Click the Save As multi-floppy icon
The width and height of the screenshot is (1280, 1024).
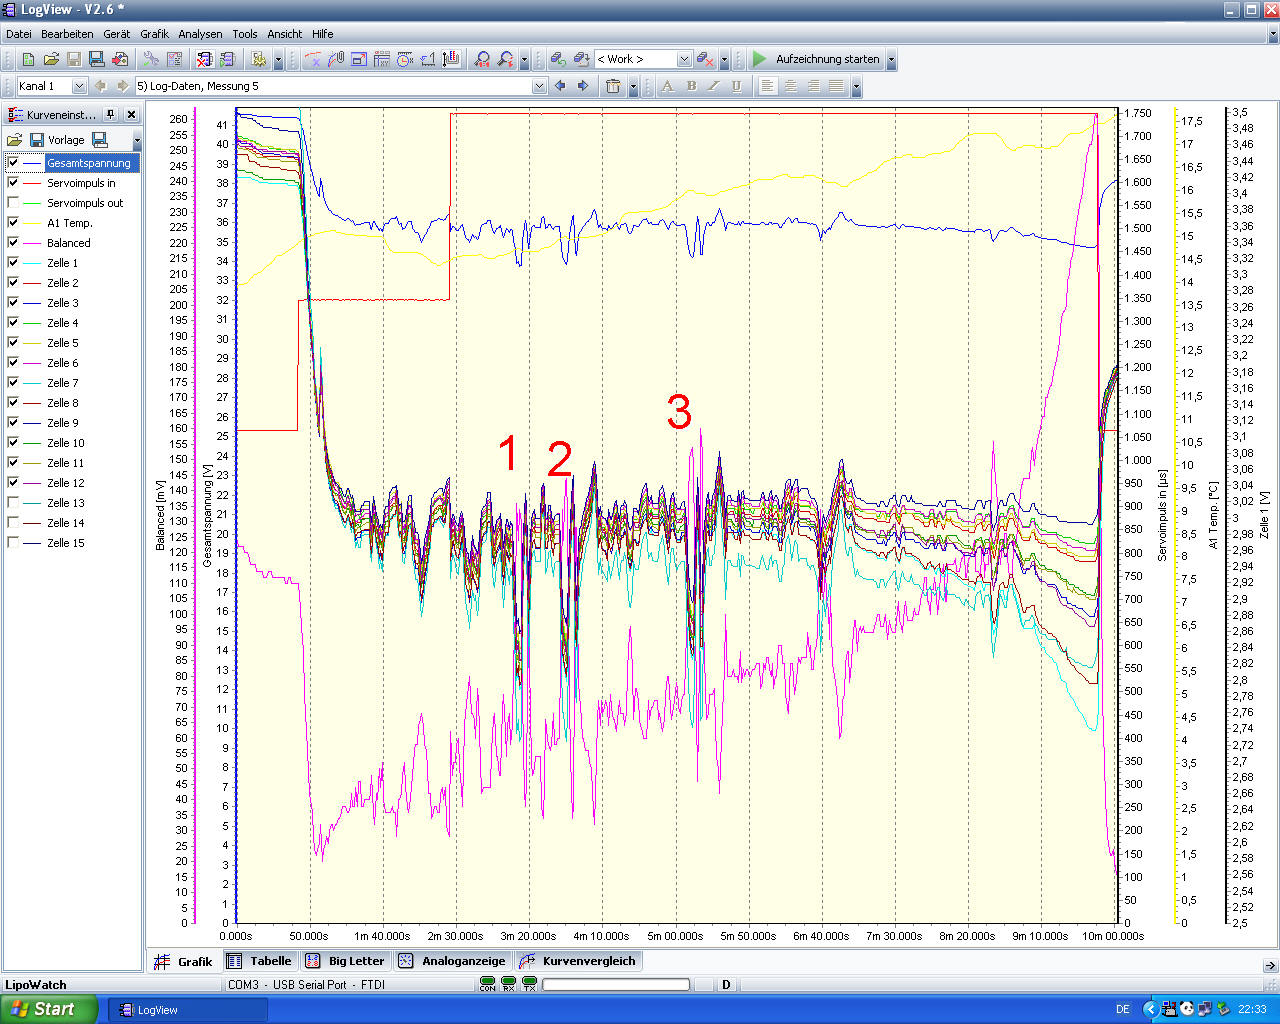click(x=97, y=59)
